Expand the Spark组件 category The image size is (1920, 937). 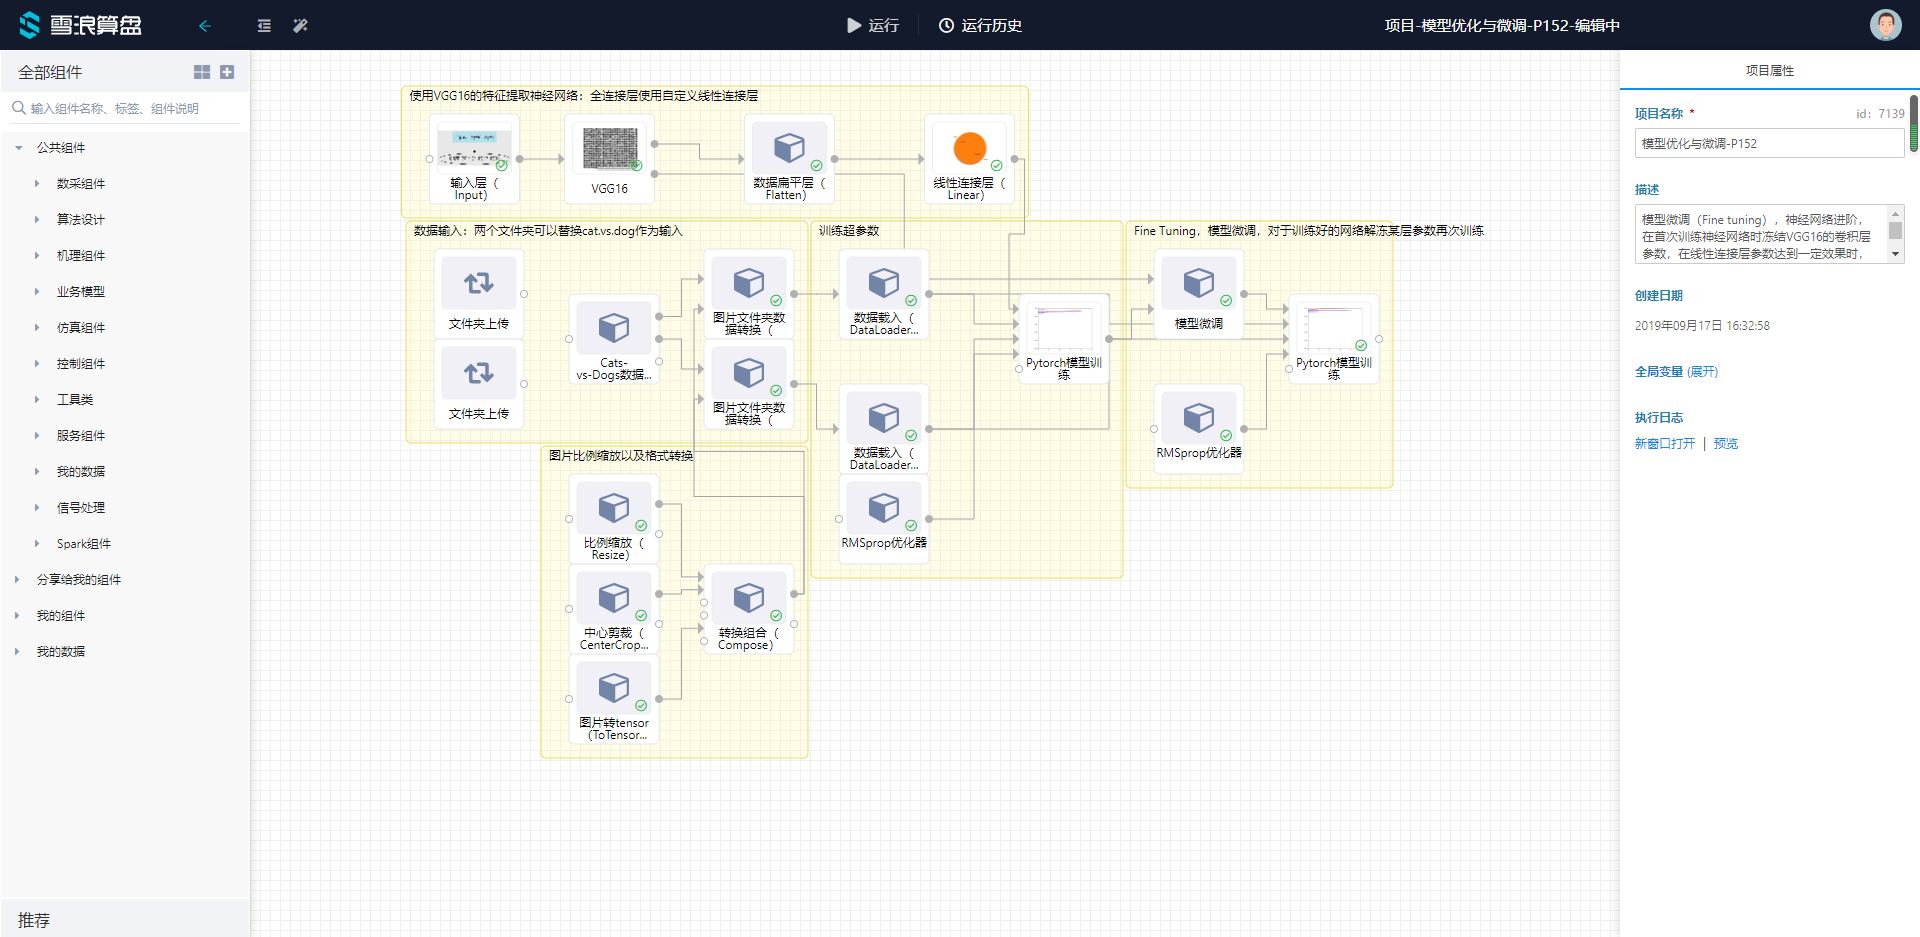37,544
